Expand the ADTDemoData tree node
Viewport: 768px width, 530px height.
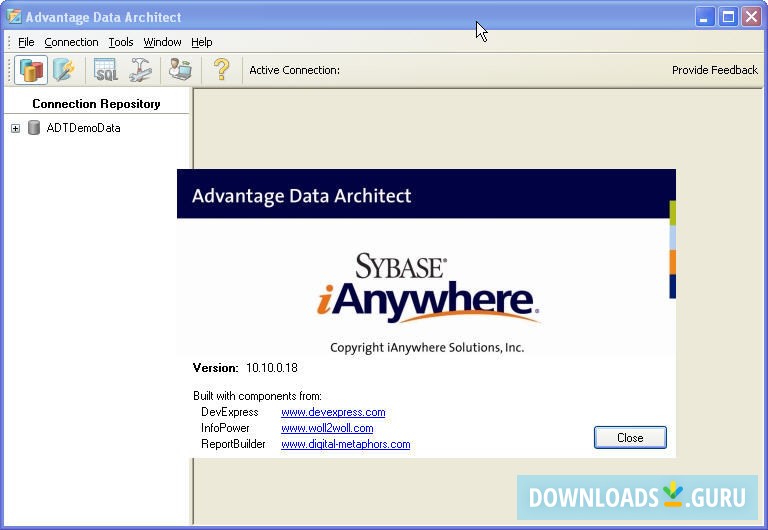(16, 128)
